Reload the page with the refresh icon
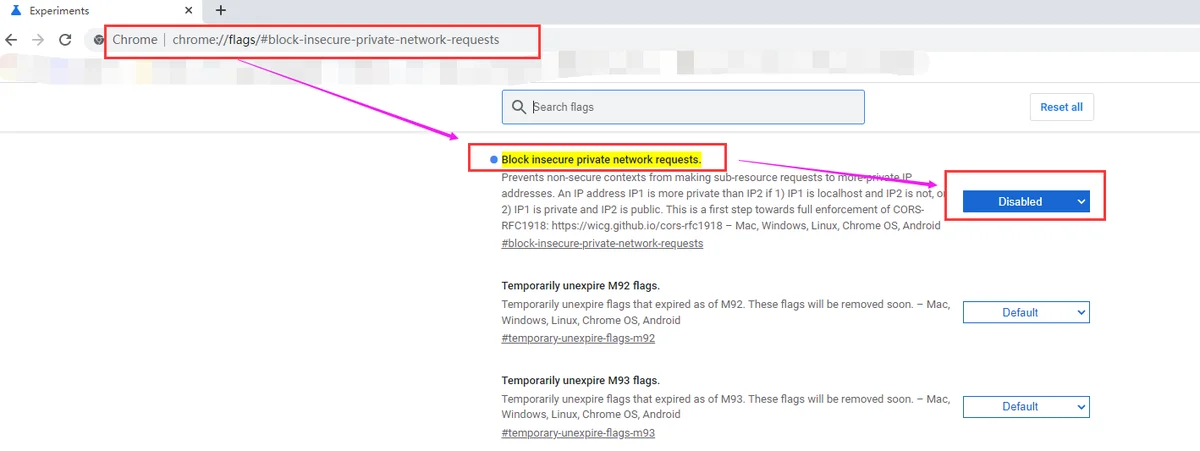Image resolution: width=1200 pixels, height=451 pixels. pos(65,40)
